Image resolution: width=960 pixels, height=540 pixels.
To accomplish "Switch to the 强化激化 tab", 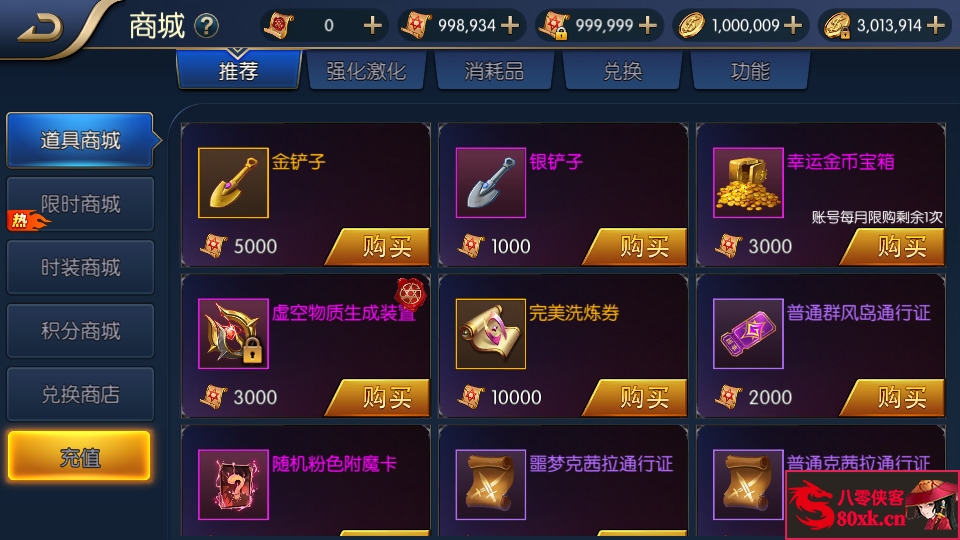I will click(x=366, y=71).
